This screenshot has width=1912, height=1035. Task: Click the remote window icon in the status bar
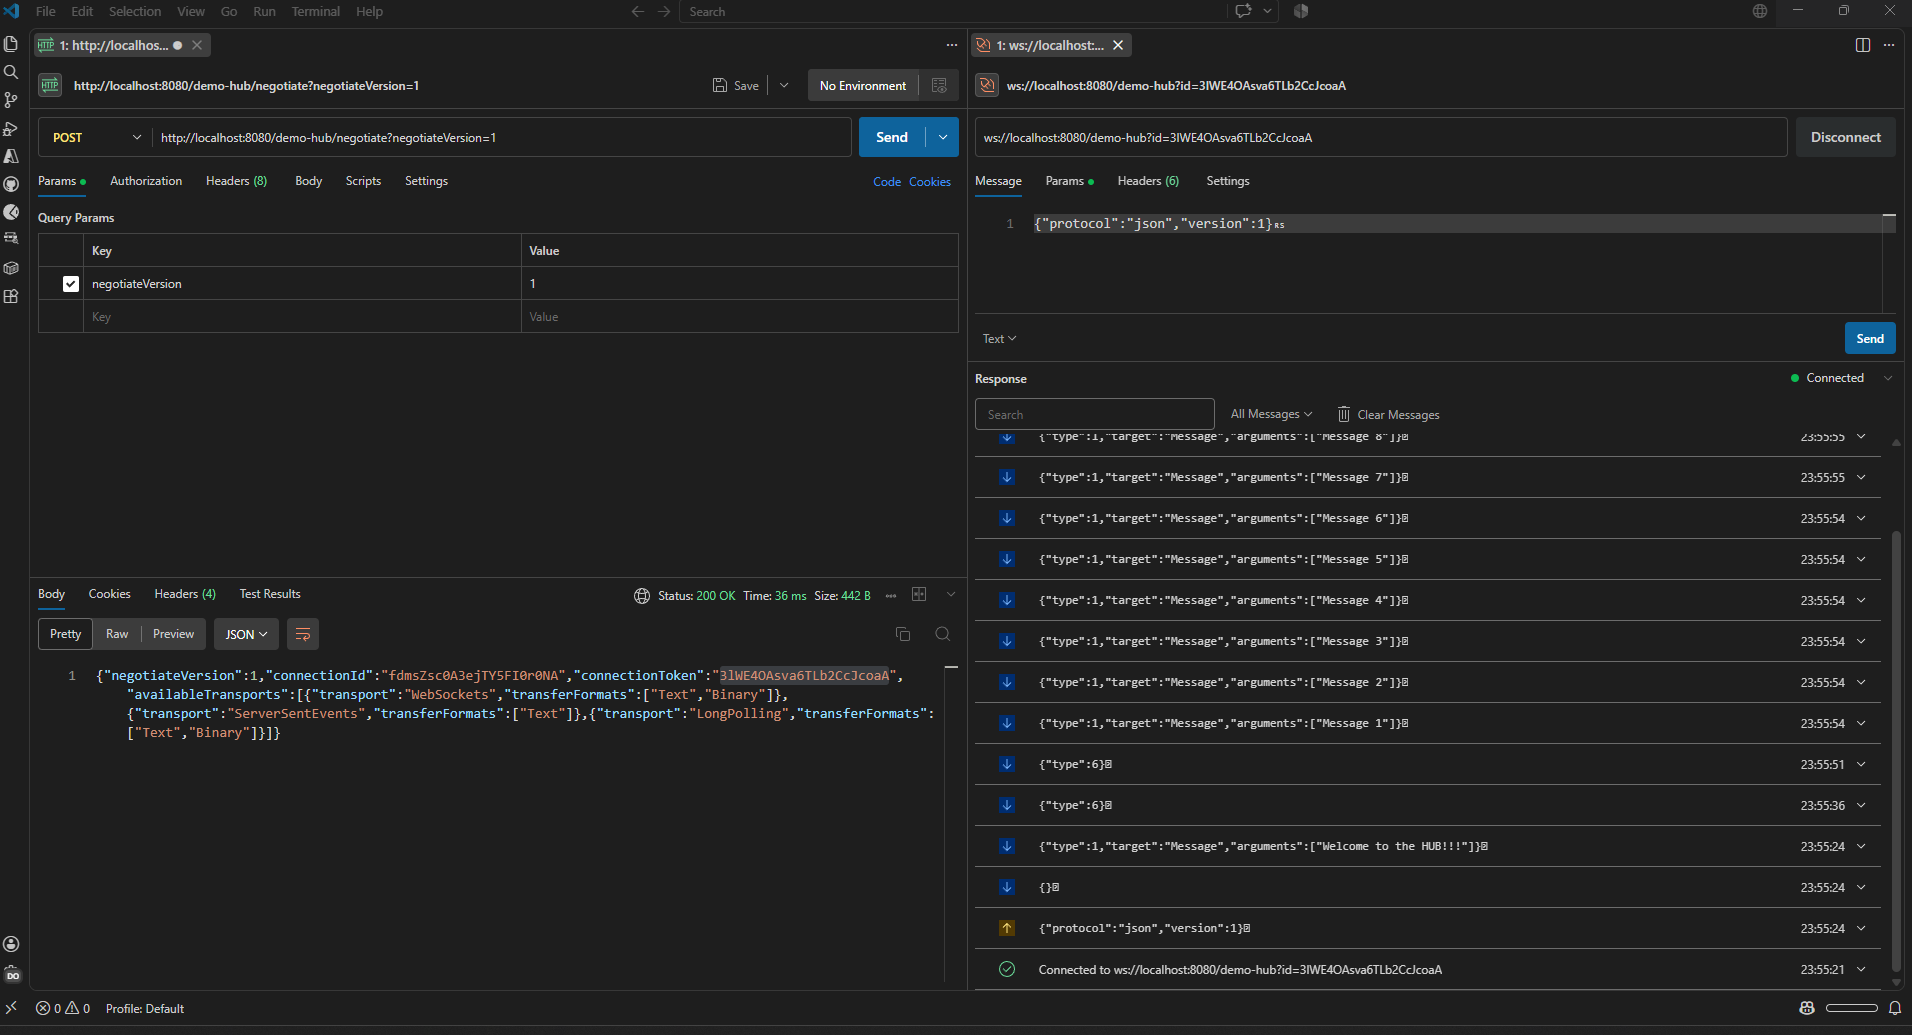click(x=11, y=1008)
